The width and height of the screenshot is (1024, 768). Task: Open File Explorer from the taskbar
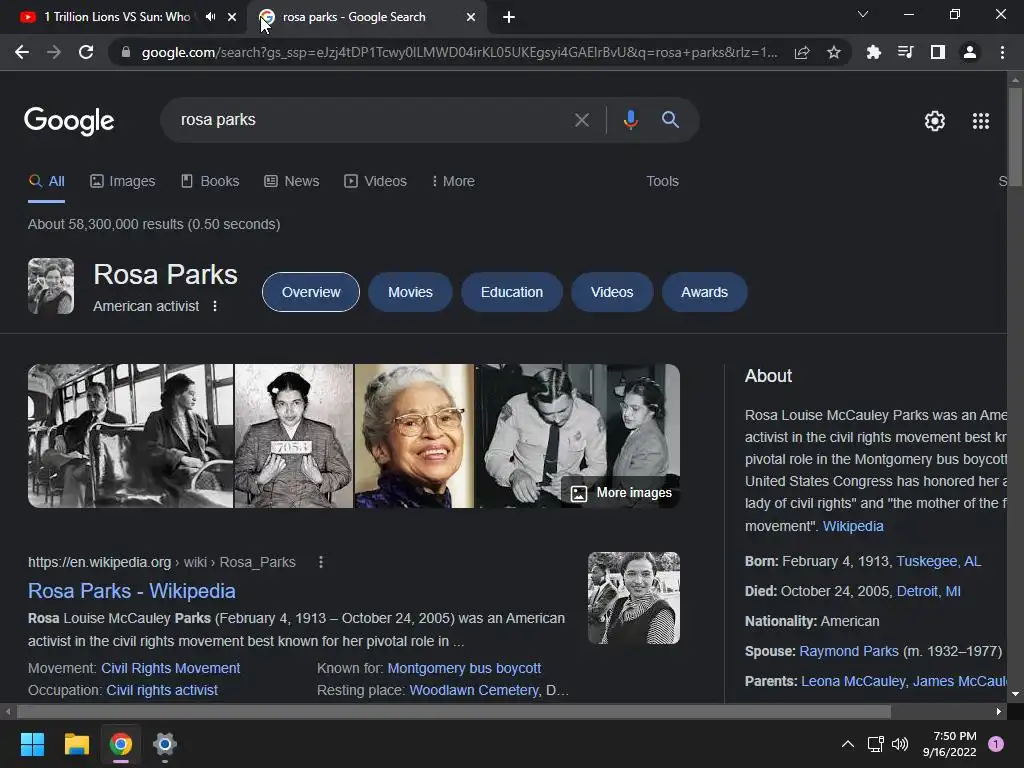76,744
